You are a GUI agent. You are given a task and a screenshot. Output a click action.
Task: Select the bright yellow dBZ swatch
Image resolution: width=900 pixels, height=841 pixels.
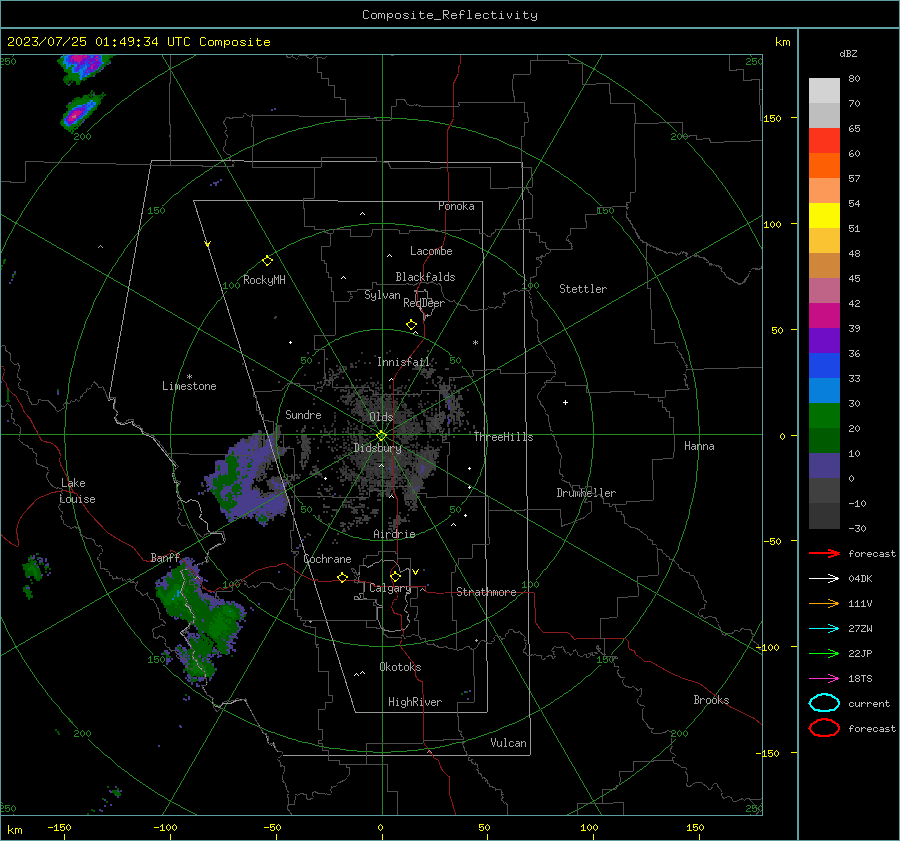(x=824, y=215)
